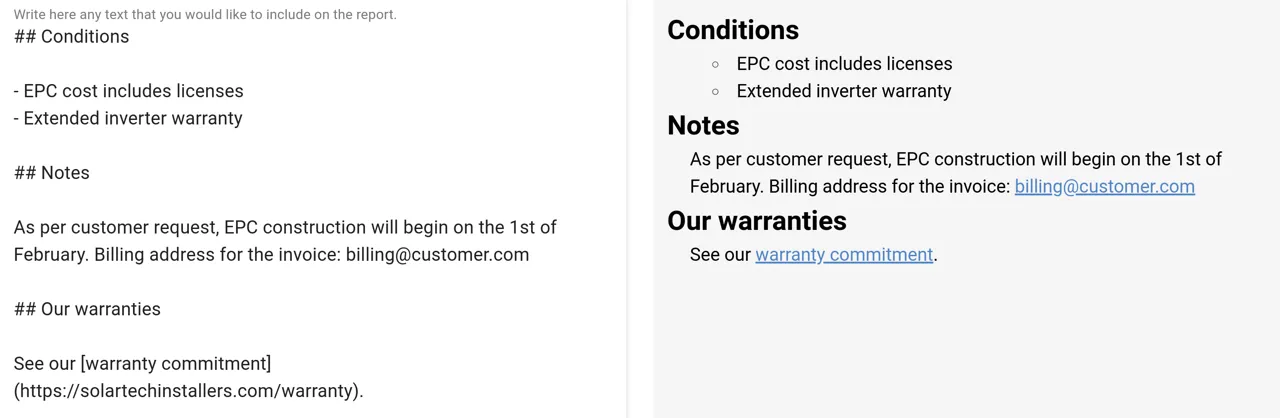The image size is (1280, 418).
Task: Click the billing@customer.com email link
Action: pyautogui.click(x=1104, y=186)
